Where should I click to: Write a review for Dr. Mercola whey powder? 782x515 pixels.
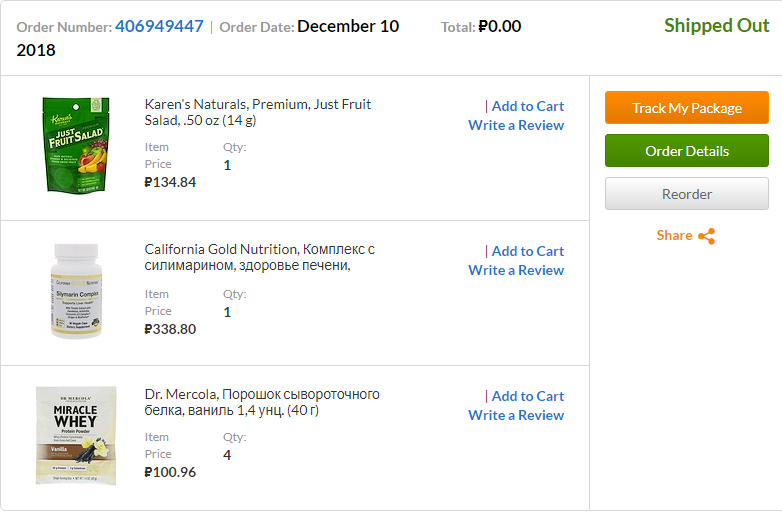[x=516, y=415]
